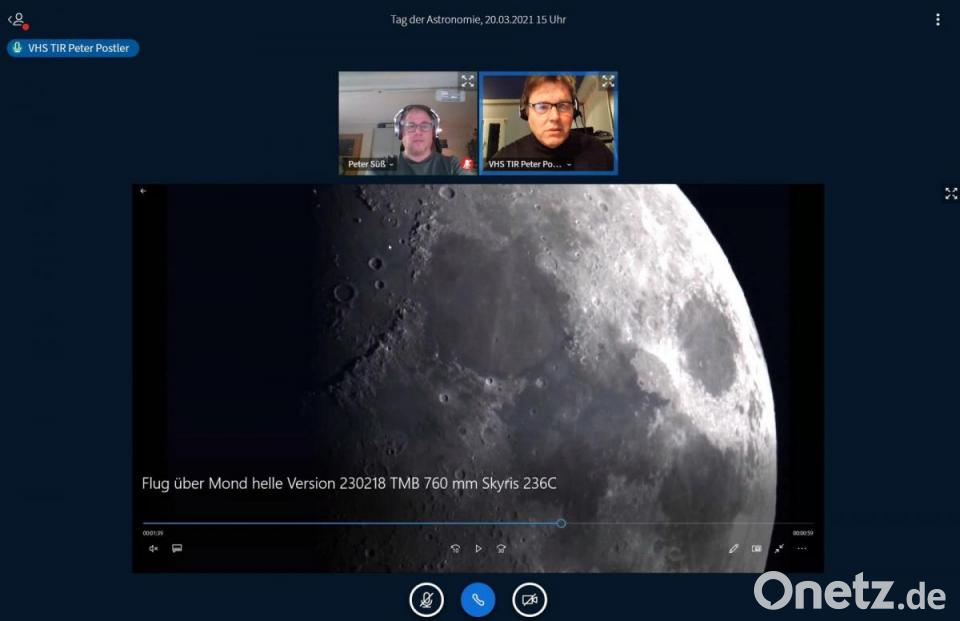Click the back arrow in the video player

[x=143, y=191]
